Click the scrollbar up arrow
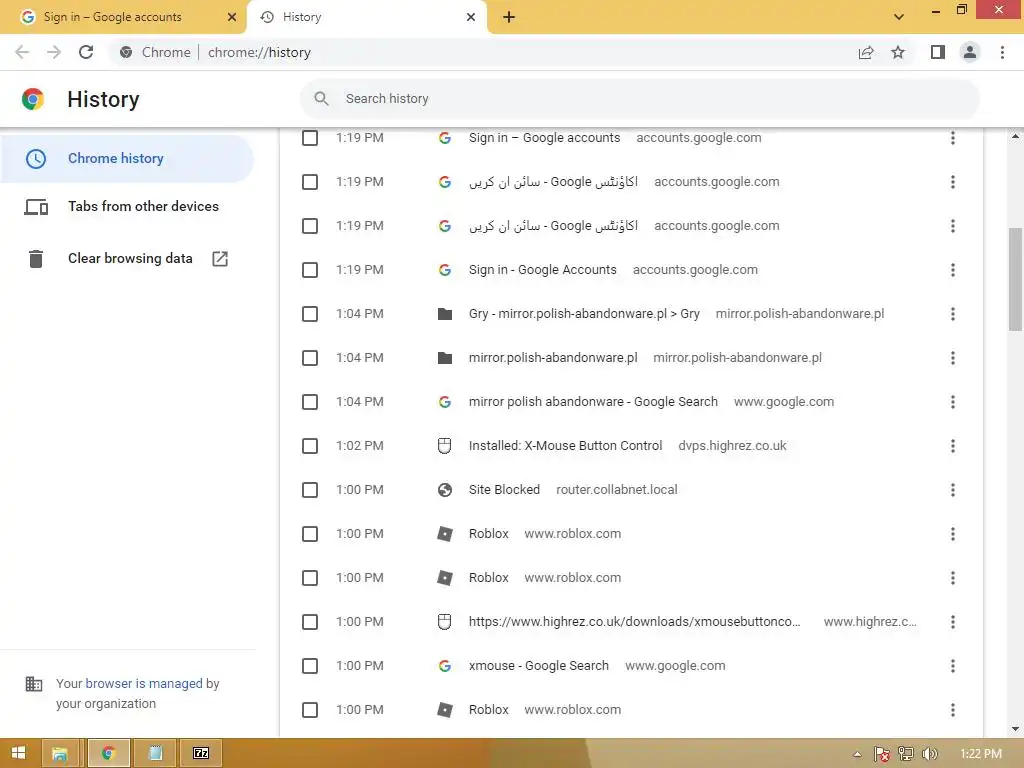The height and width of the screenshot is (768, 1024). 1015,136
